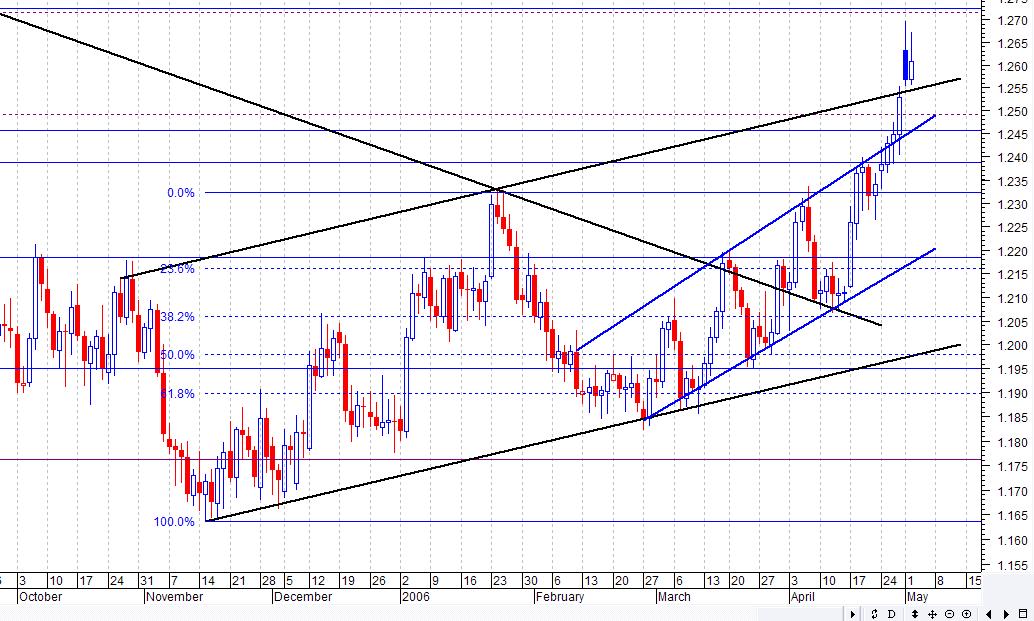Select the four-way pan chart icon
The image size is (1034, 621).
point(933,612)
